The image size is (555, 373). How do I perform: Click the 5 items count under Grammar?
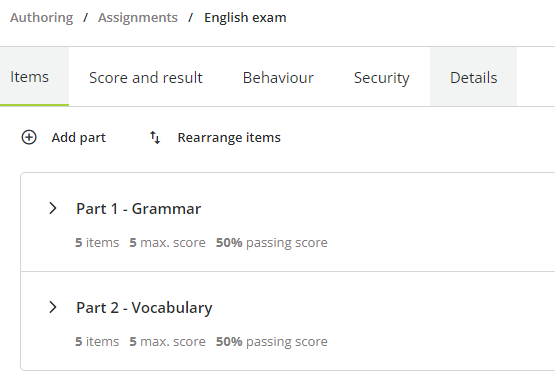(x=97, y=242)
